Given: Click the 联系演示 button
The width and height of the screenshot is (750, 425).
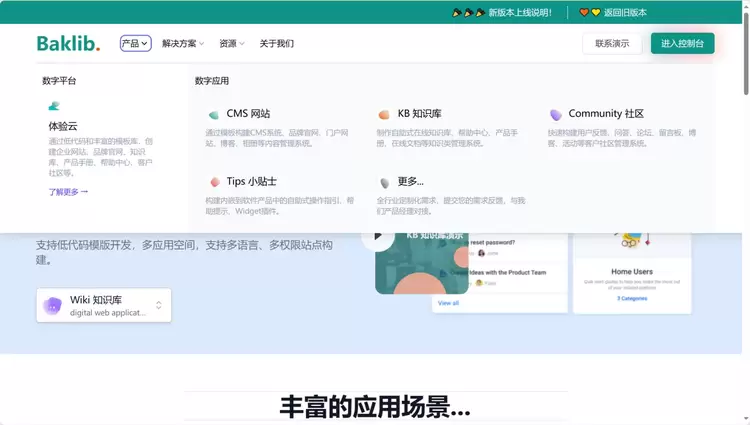Looking at the screenshot, I should tap(612, 43).
